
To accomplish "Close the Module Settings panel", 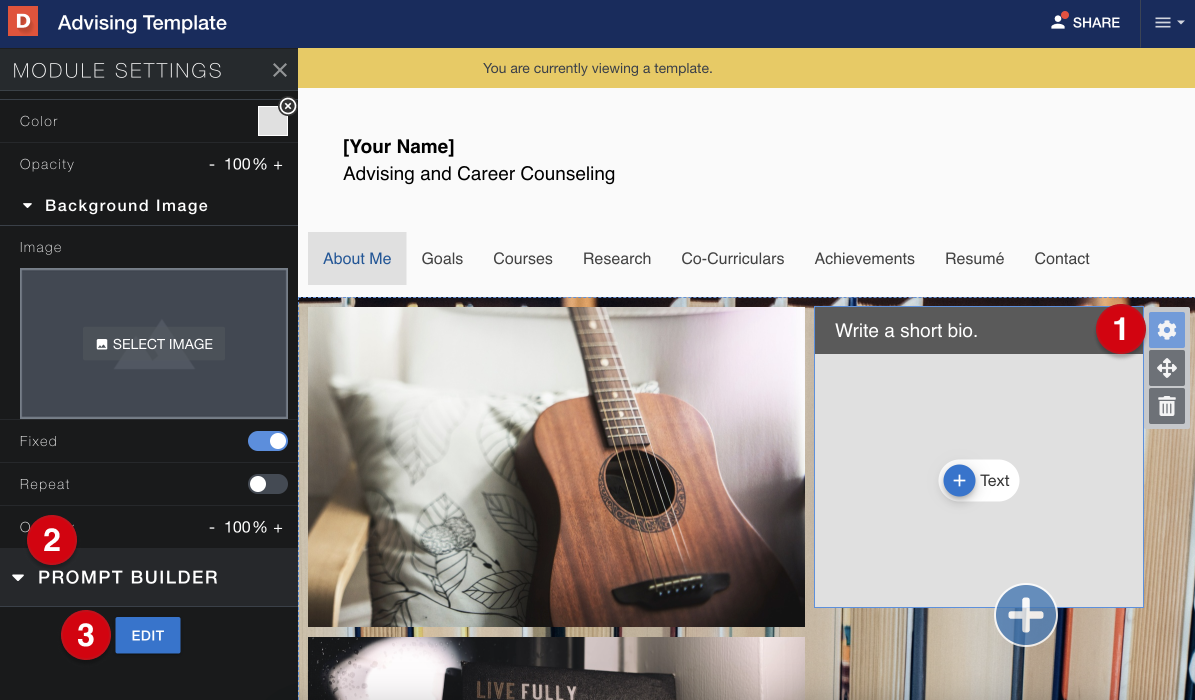I will coord(280,70).
